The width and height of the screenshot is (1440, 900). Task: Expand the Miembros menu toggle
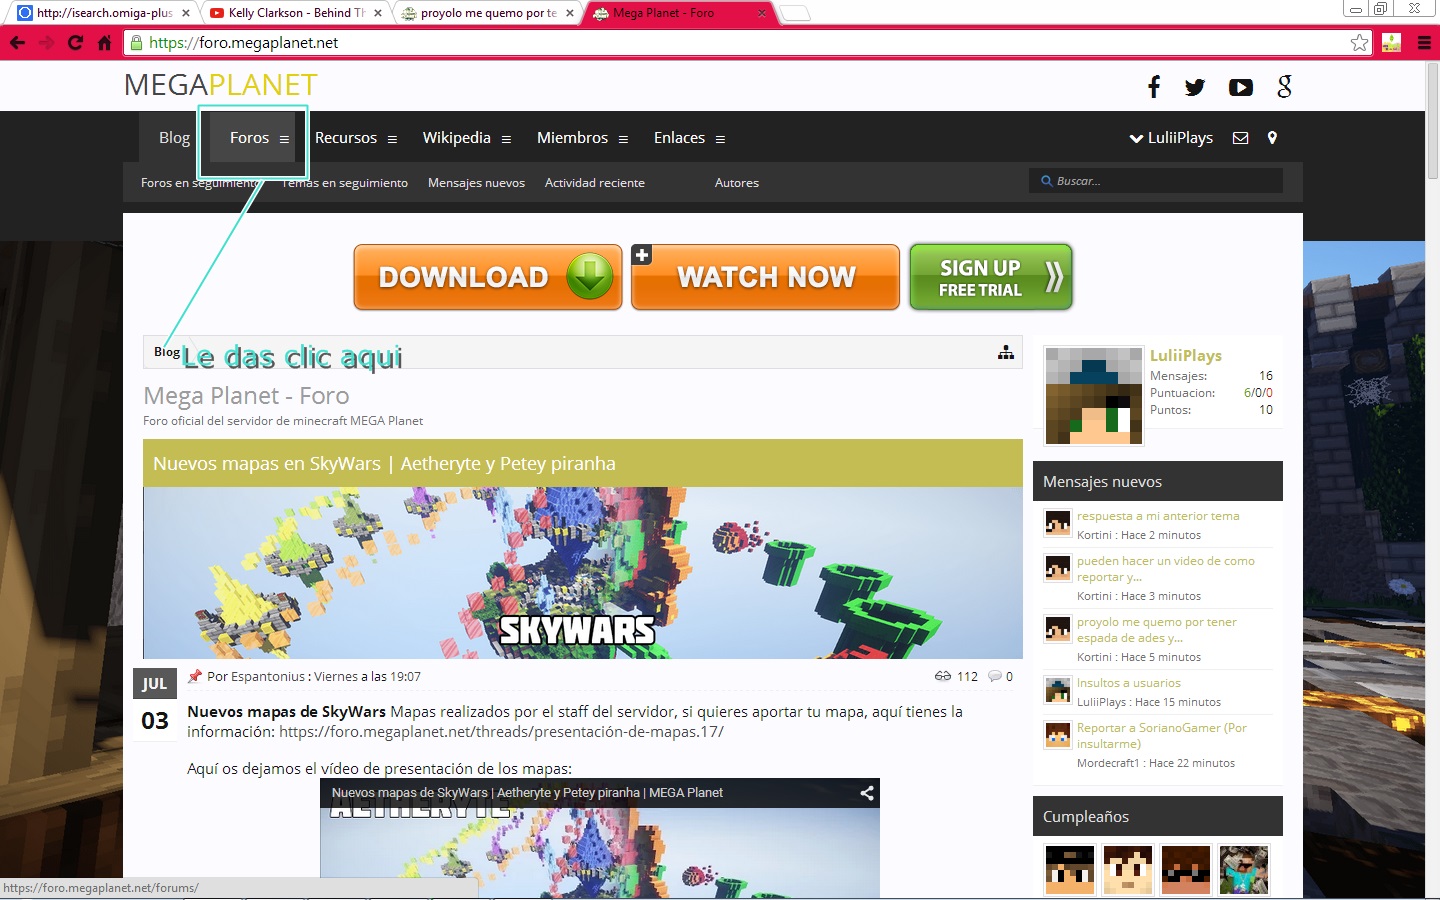pos(623,139)
